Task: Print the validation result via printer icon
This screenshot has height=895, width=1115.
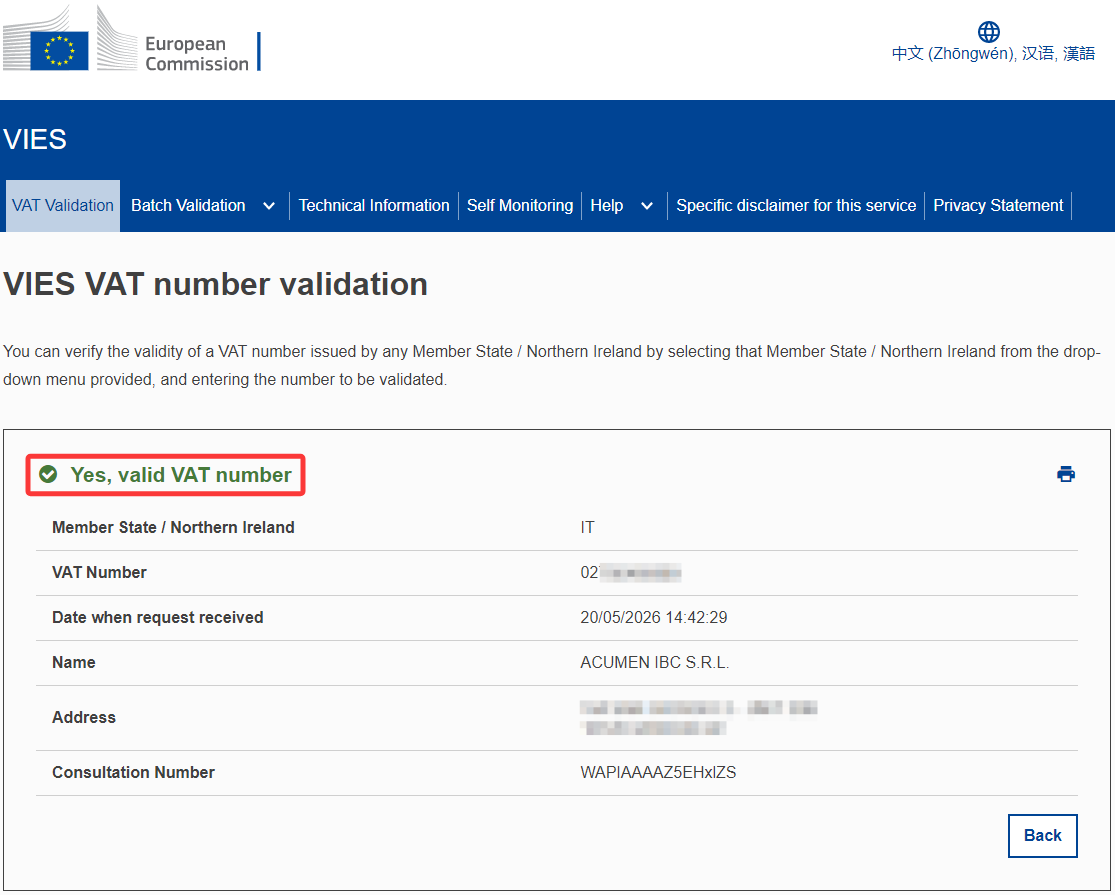Action: 1065,474
